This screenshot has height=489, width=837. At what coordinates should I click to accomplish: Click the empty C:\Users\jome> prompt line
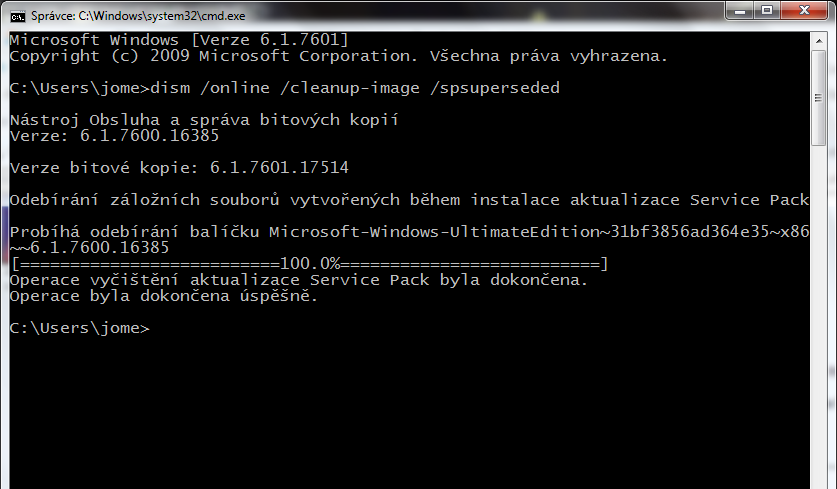coord(80,328)
